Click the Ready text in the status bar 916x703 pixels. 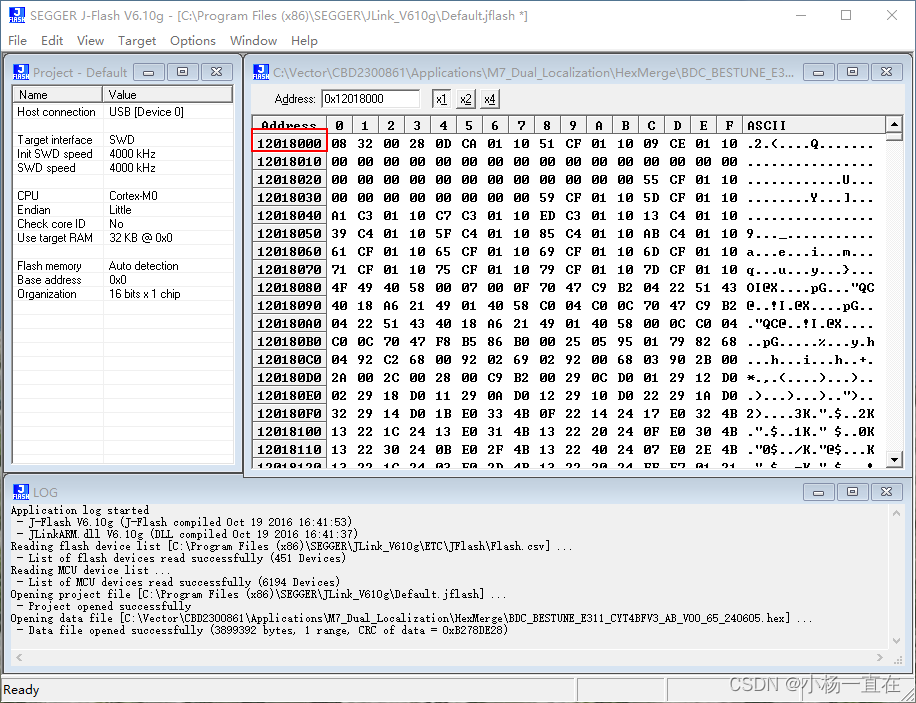tap(21, 690)
